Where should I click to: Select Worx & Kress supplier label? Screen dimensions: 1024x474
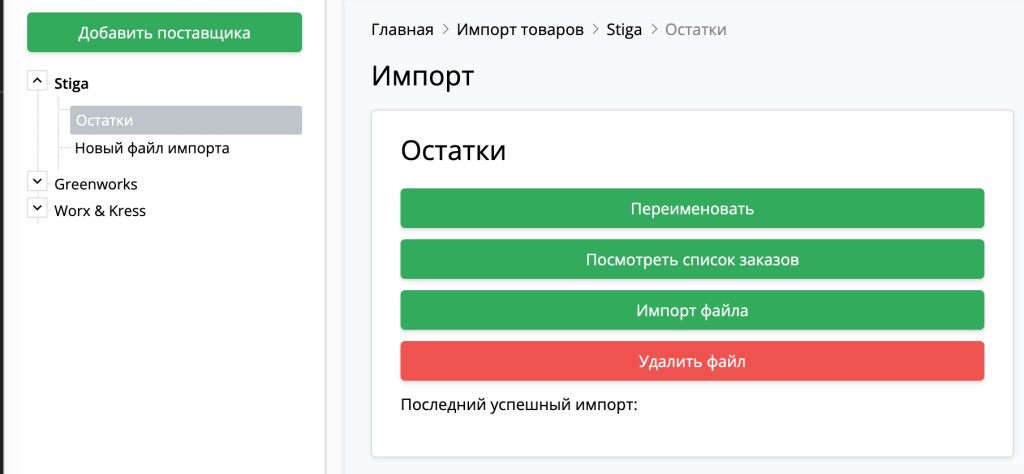[x=100, y=211]
